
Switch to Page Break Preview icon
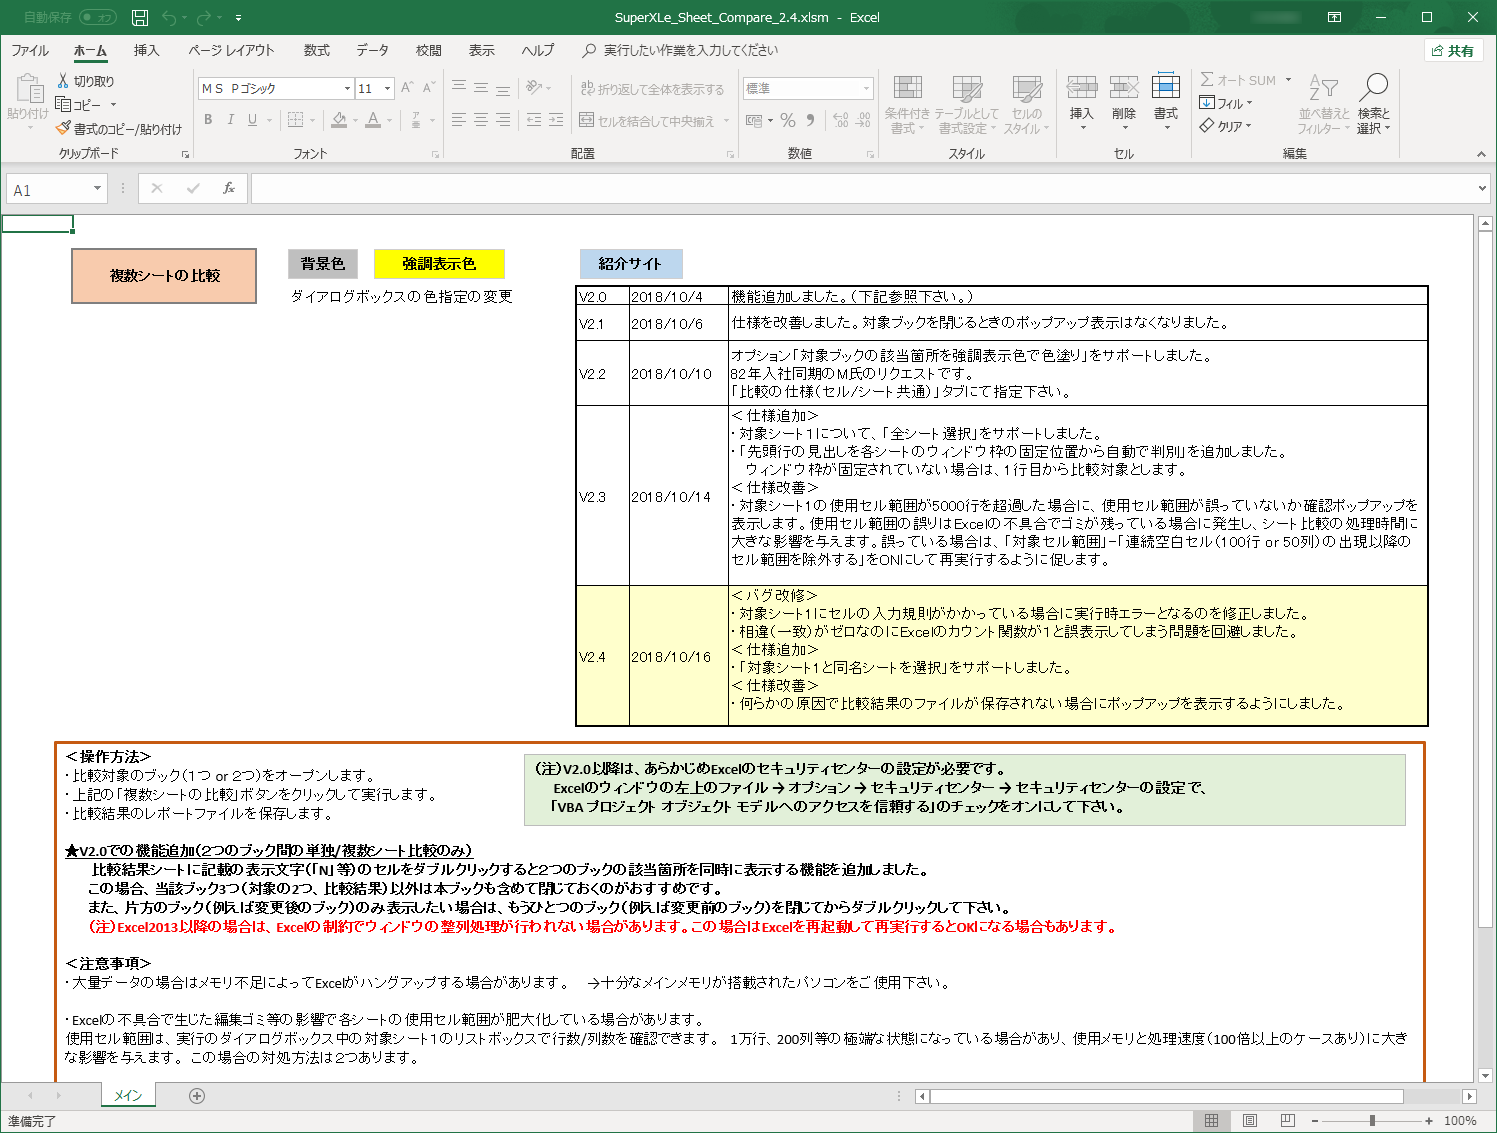[1288, 1121]
